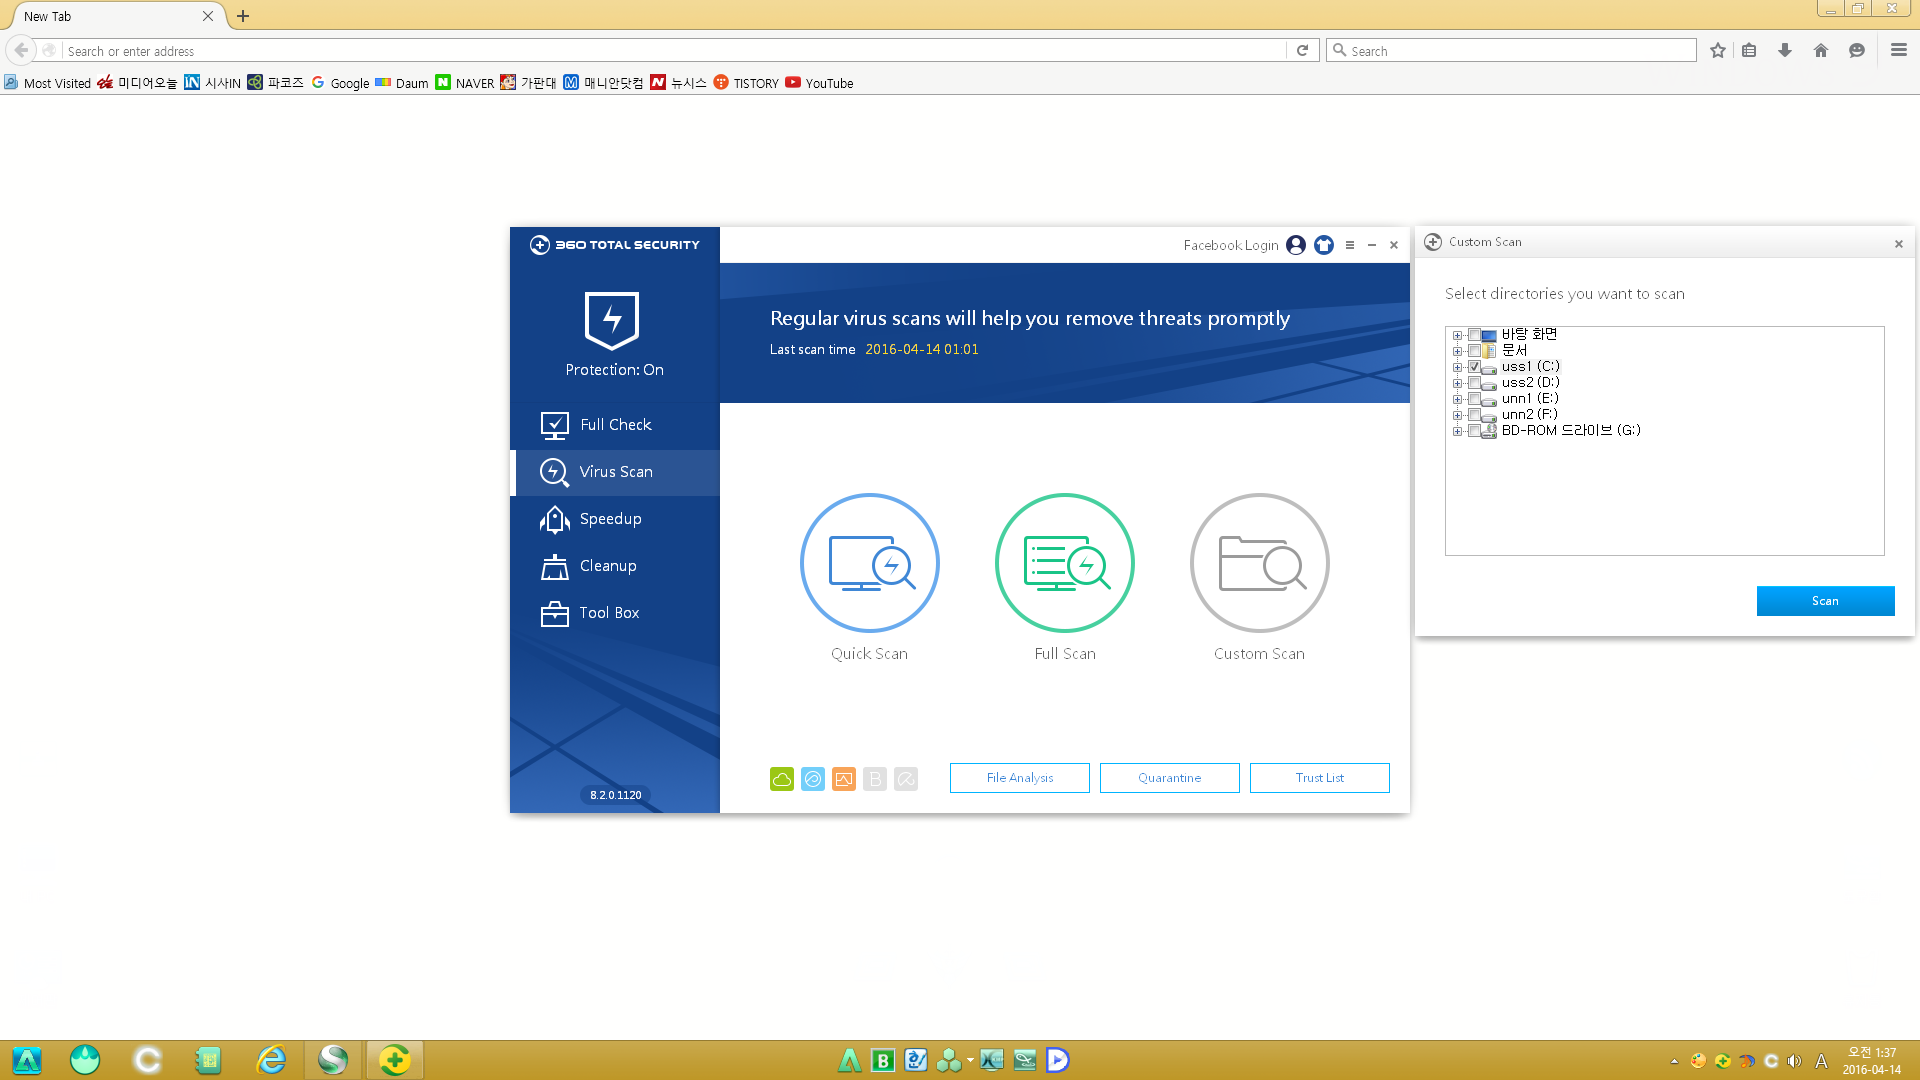Screen dimensions: 1920x1080
Task: Uncheck the uss1 (C:) checkbox
Action: (x=1474, y=367)
